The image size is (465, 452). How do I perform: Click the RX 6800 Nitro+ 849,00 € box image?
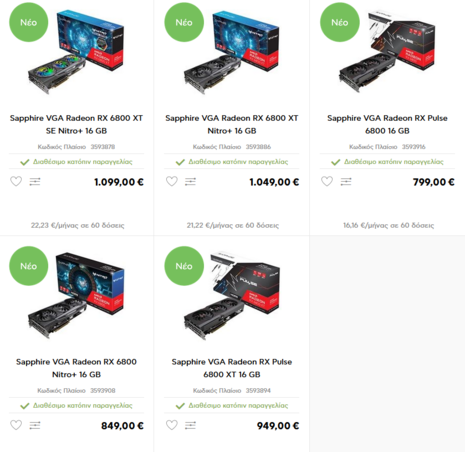pyautogui.click(x=76, y=296)
